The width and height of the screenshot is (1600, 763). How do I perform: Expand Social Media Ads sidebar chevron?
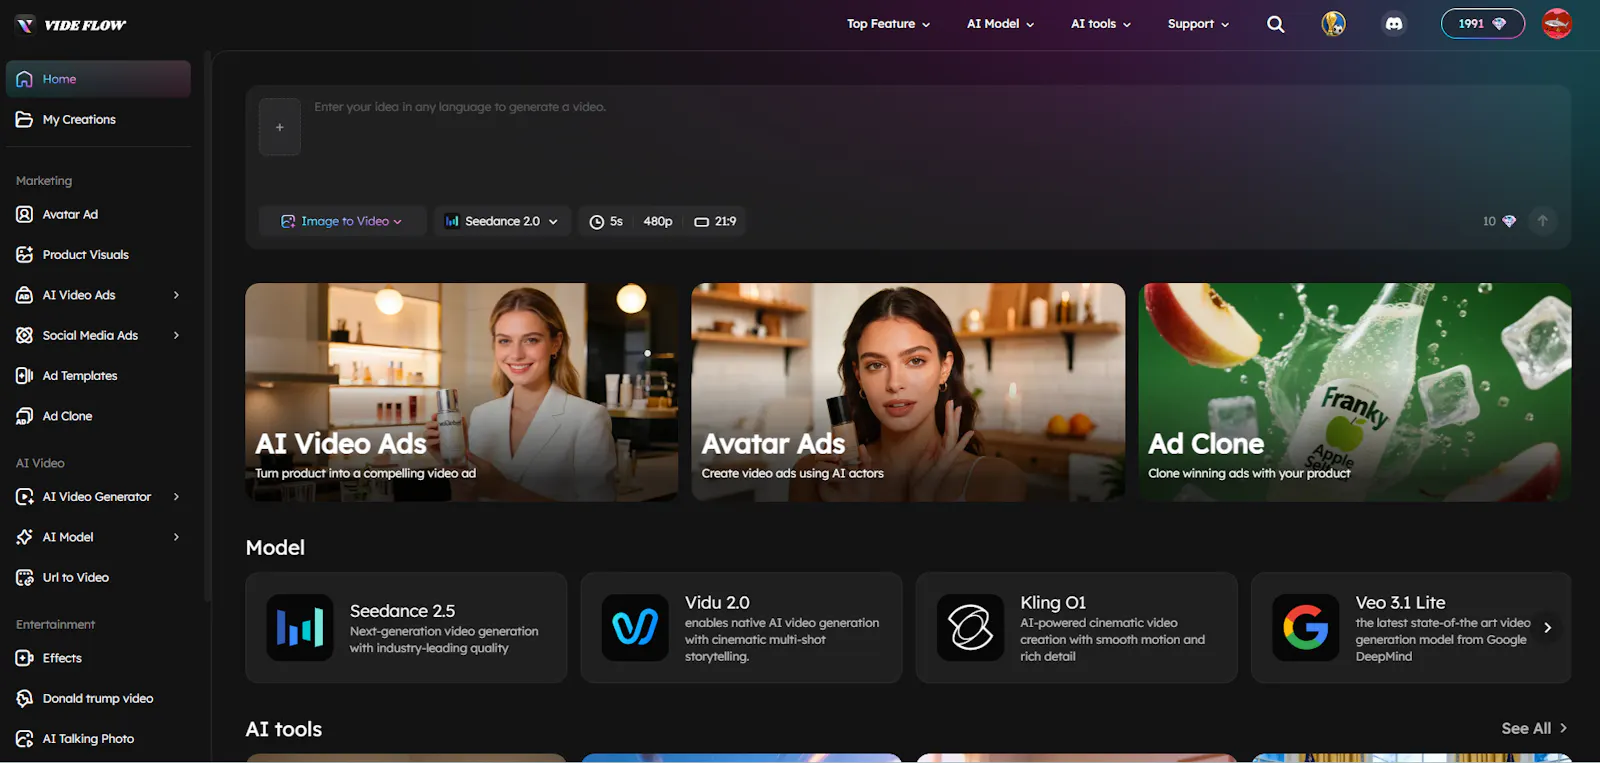[176, 335]
